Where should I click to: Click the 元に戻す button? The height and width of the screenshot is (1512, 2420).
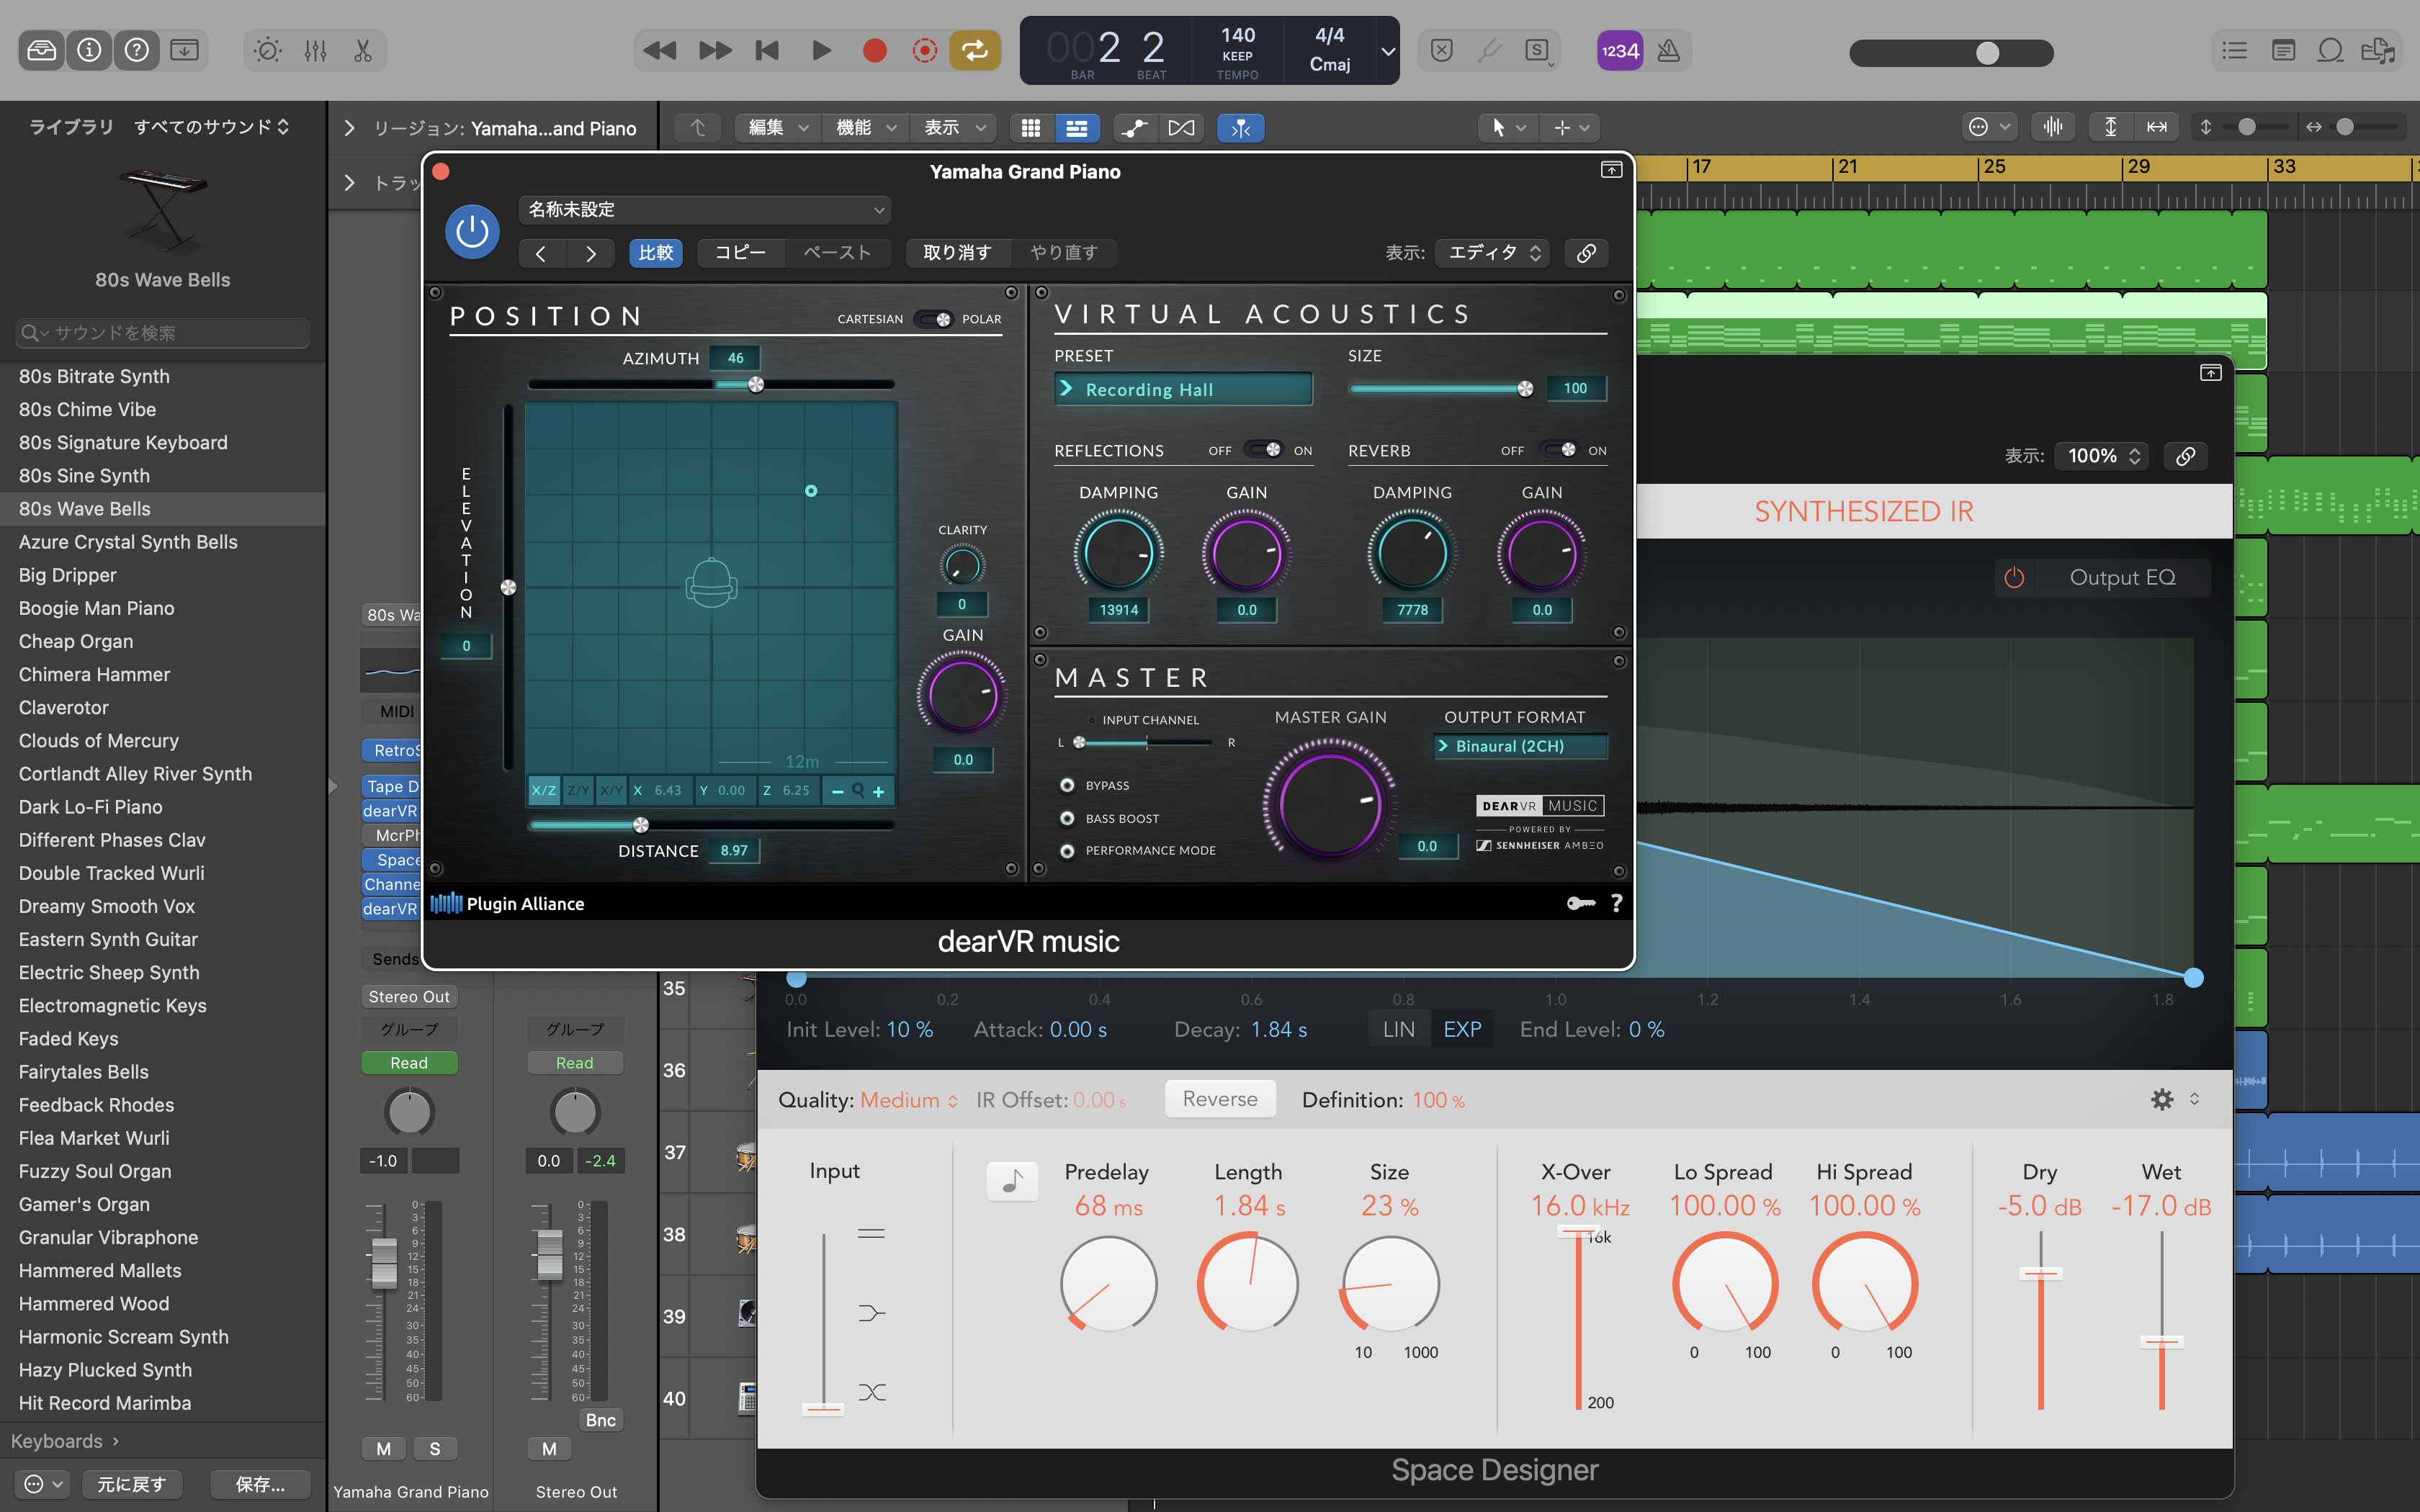point(131,1484)
